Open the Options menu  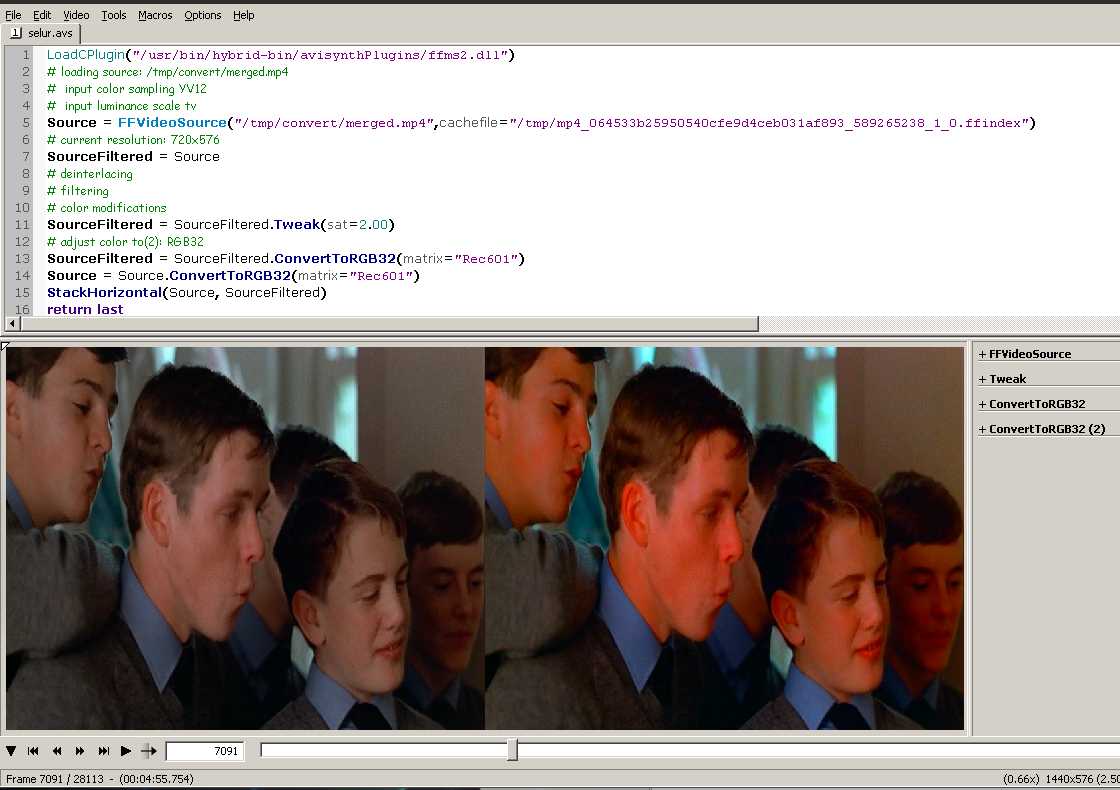pyautogui.click(x=203, y=15)
